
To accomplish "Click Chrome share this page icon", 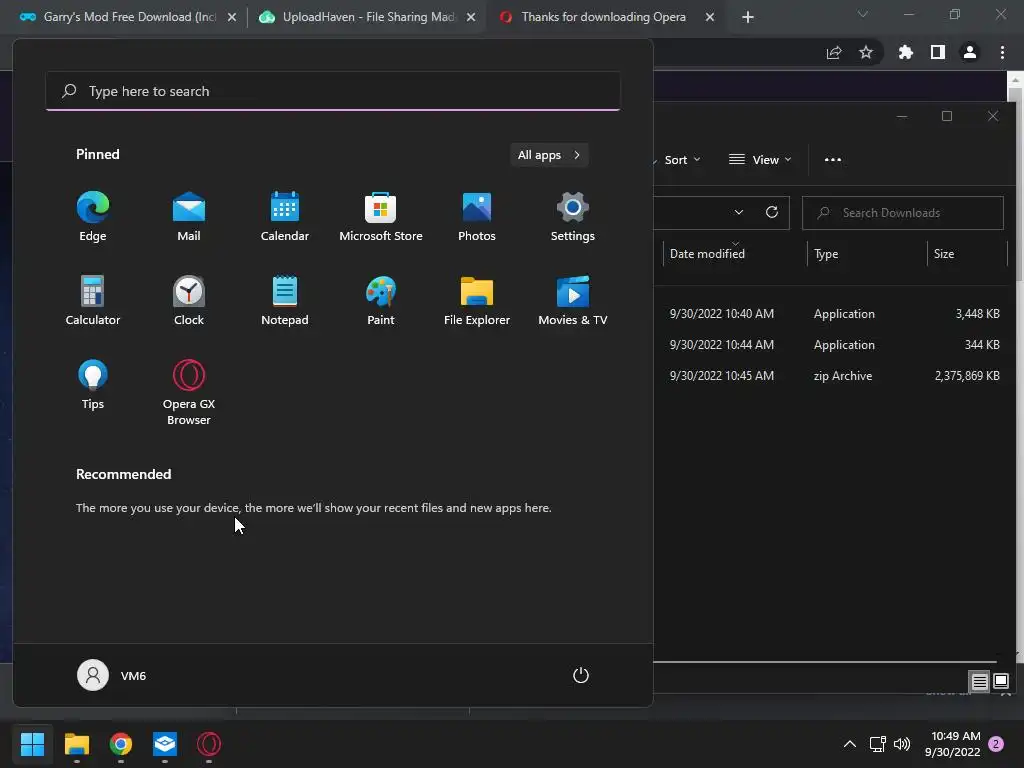I will [834, 52].
